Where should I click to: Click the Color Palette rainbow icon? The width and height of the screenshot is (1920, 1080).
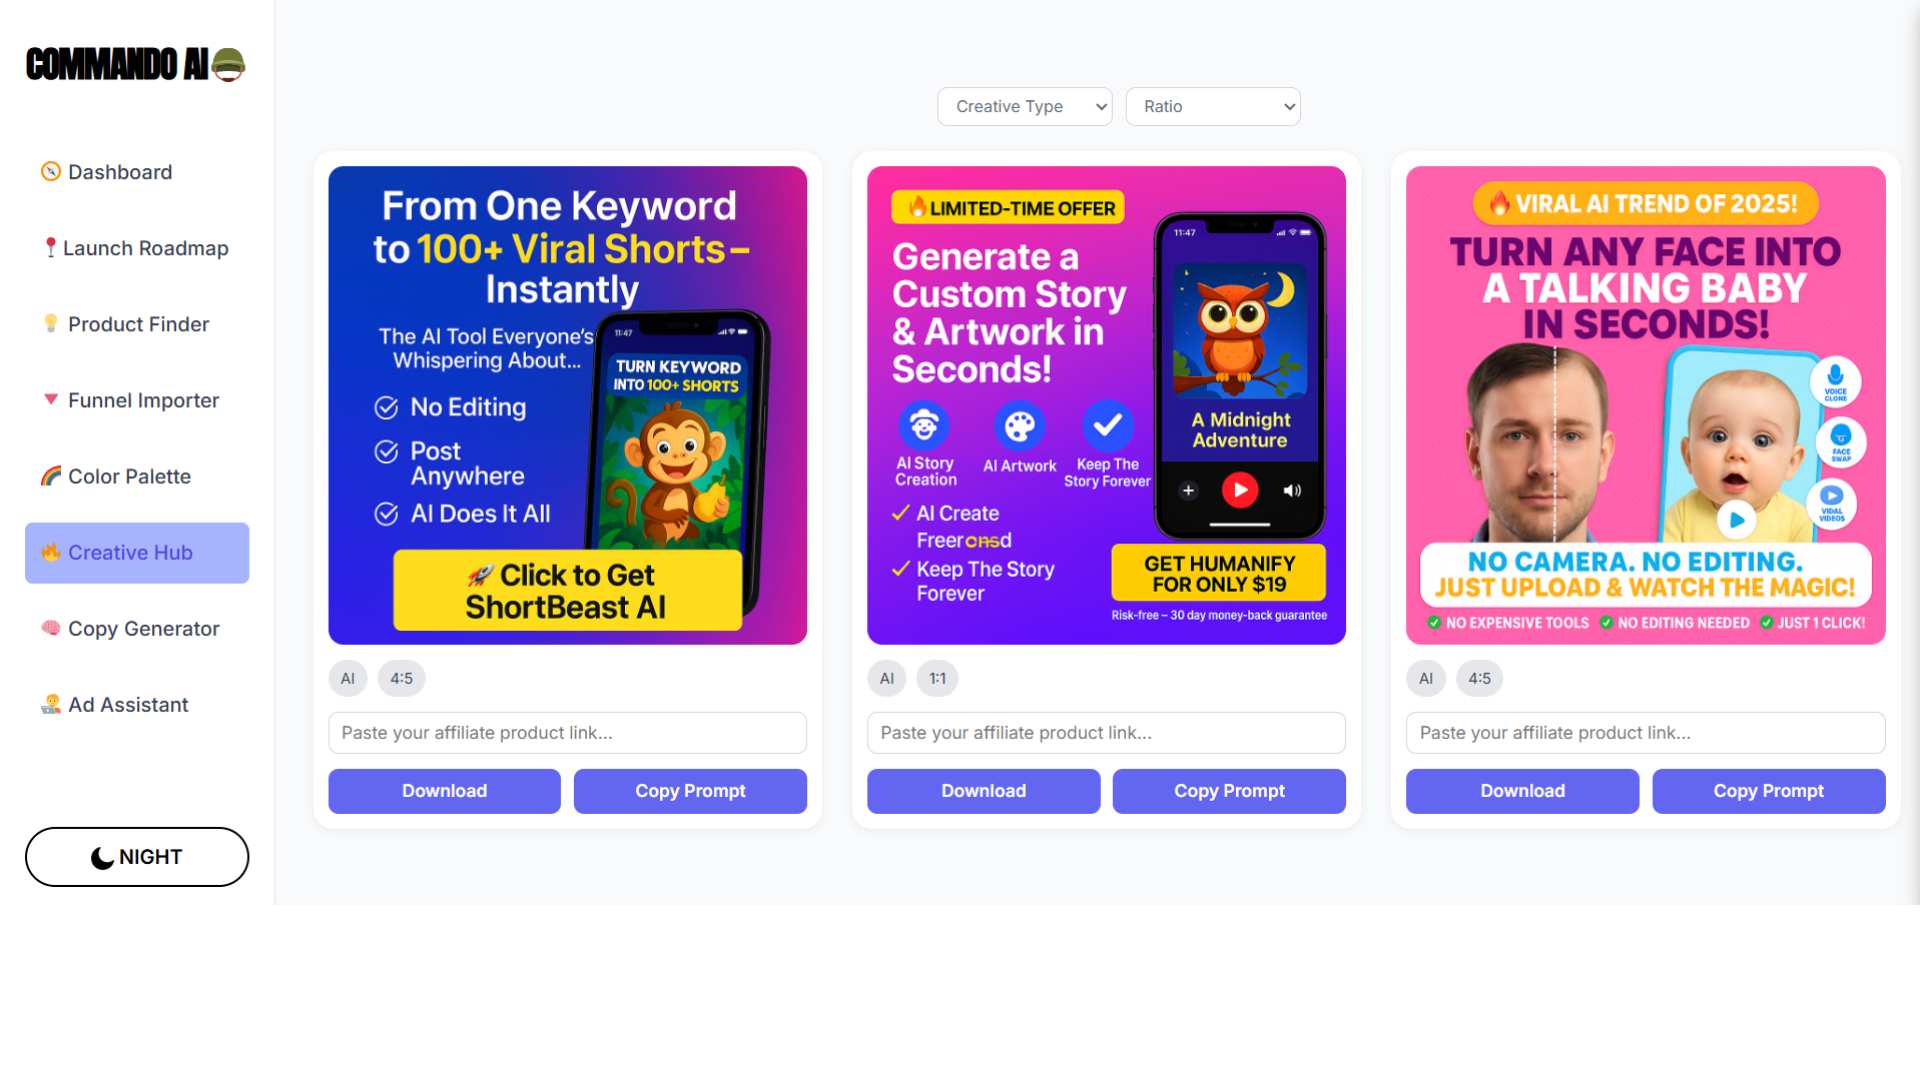click(50, 476)
